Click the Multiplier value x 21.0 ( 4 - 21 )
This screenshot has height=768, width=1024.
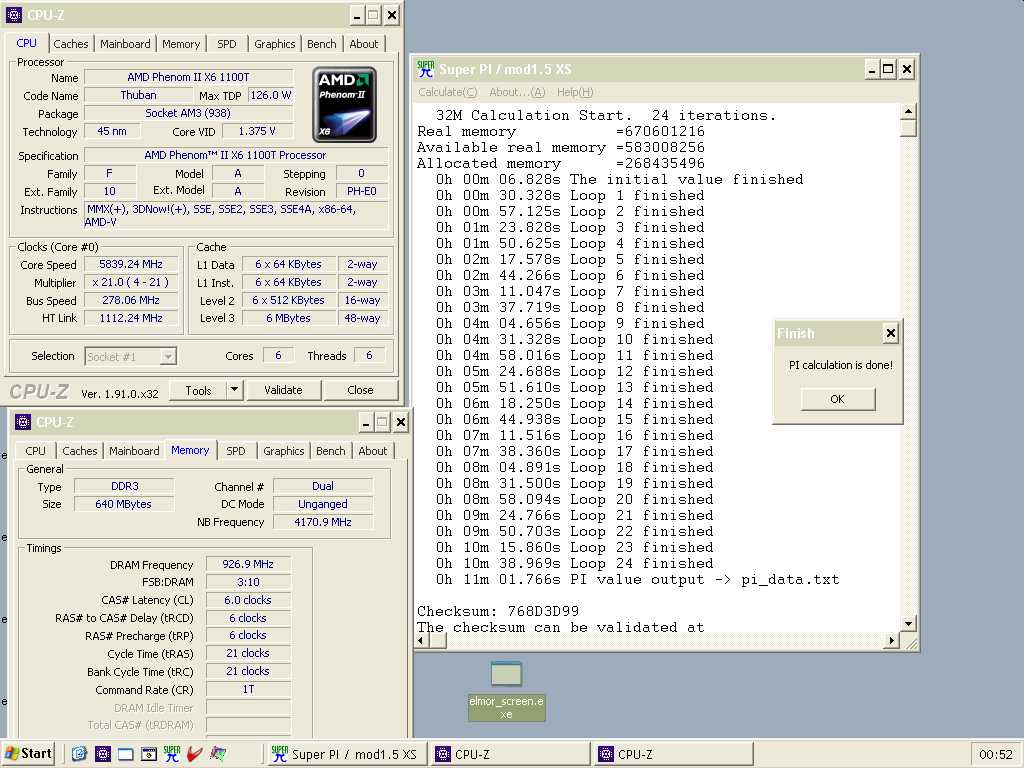[131, 282]
